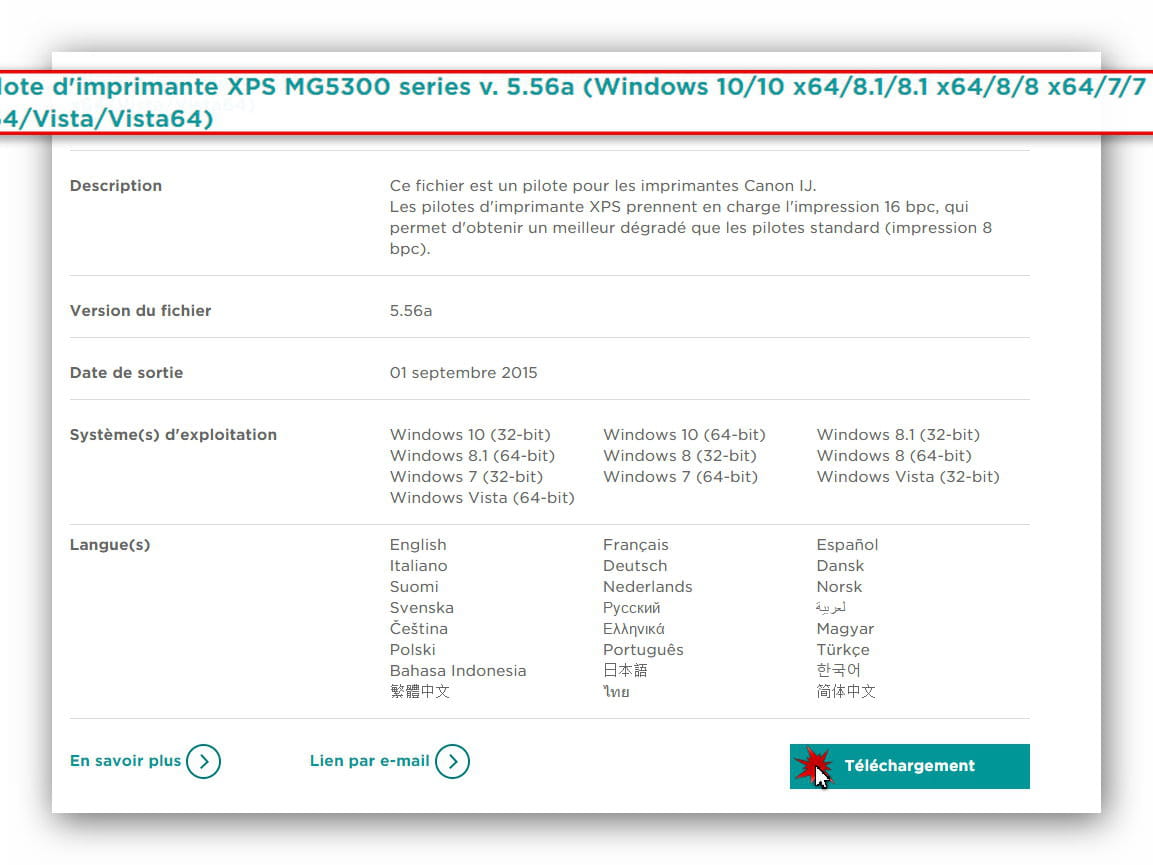
Task: Click the description paragraph about Canon IJ
Action: pos(690,217)
